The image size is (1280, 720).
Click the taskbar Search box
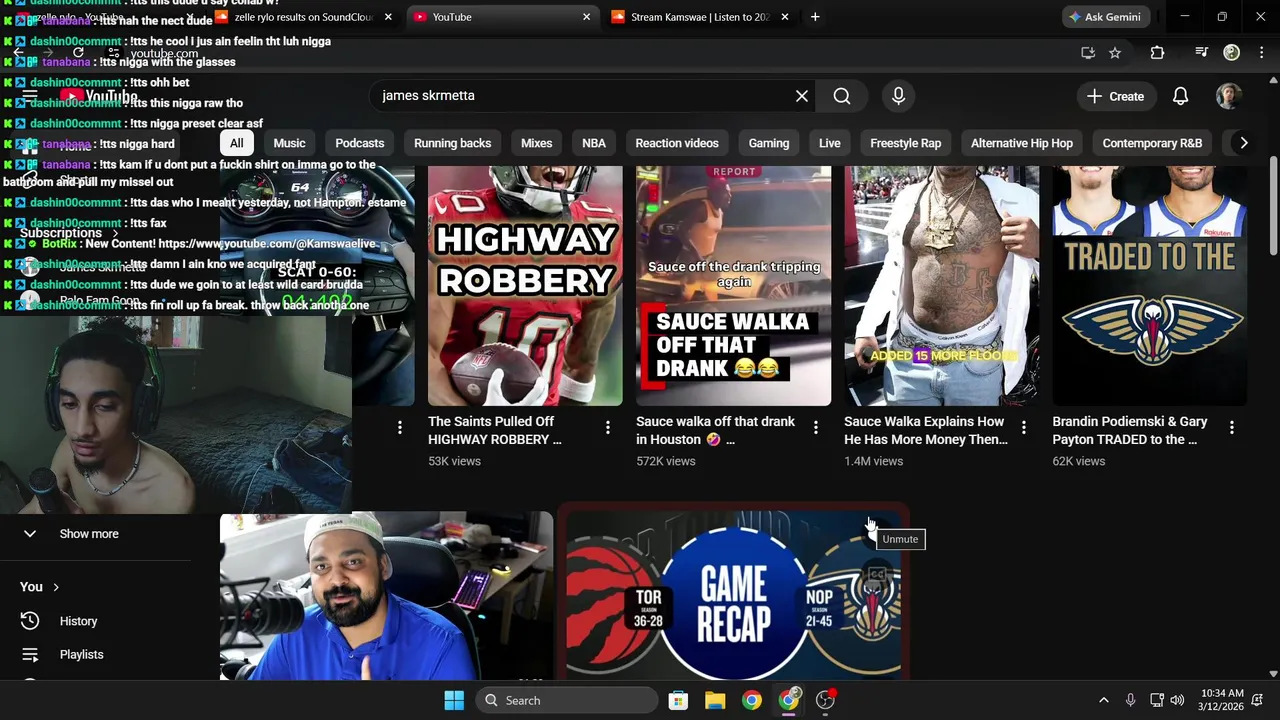click(x=566, y=700)
